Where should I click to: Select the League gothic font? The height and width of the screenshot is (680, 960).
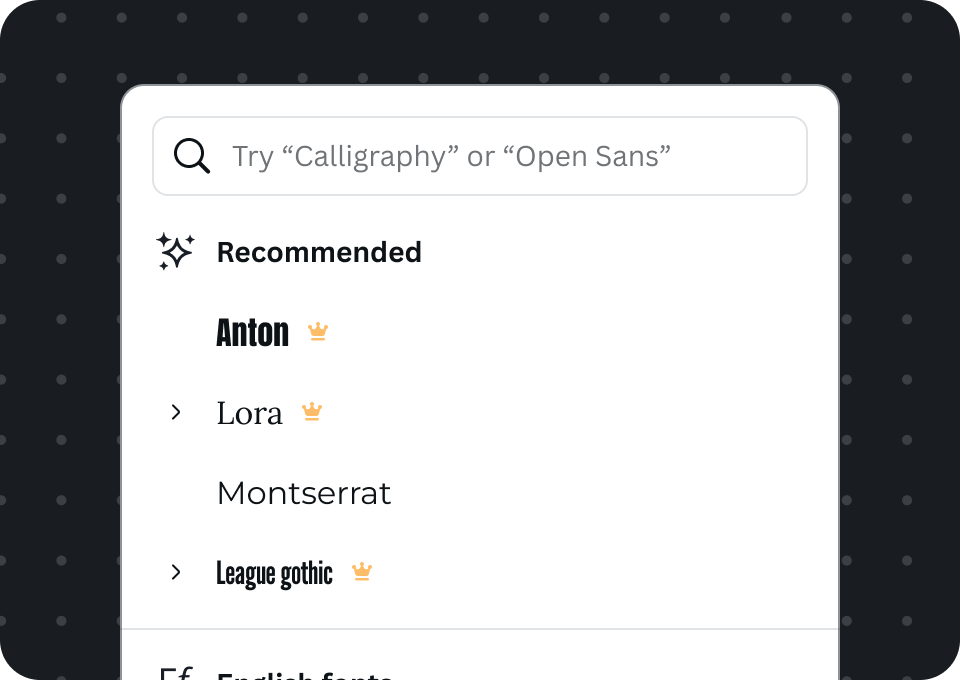click(274, 574)
